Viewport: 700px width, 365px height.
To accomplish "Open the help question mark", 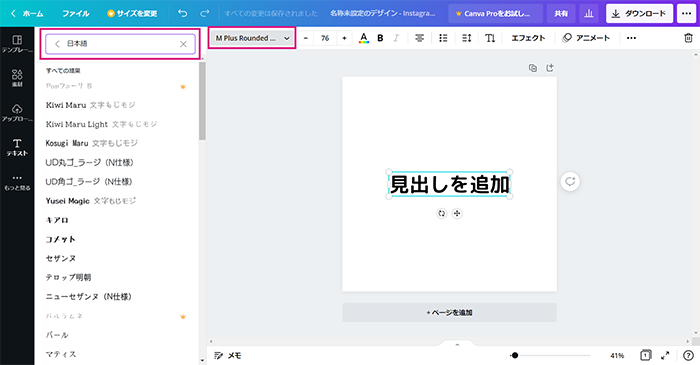I will click(x=688, y=355).
